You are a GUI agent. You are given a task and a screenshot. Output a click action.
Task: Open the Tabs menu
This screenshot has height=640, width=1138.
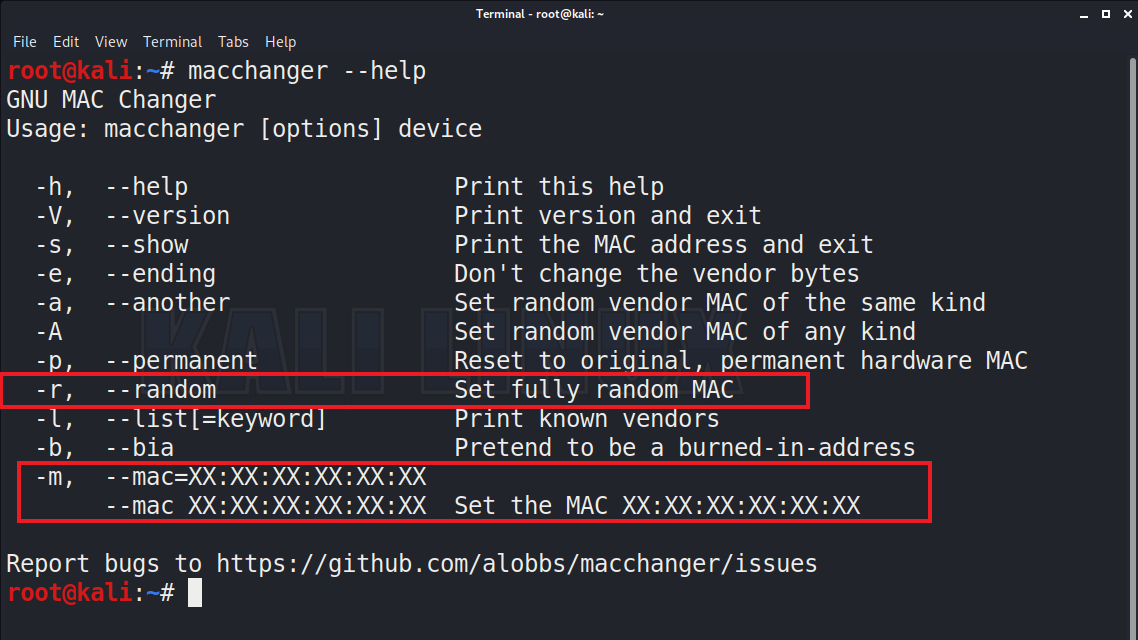pyautogui.click(x=233, y=42)
